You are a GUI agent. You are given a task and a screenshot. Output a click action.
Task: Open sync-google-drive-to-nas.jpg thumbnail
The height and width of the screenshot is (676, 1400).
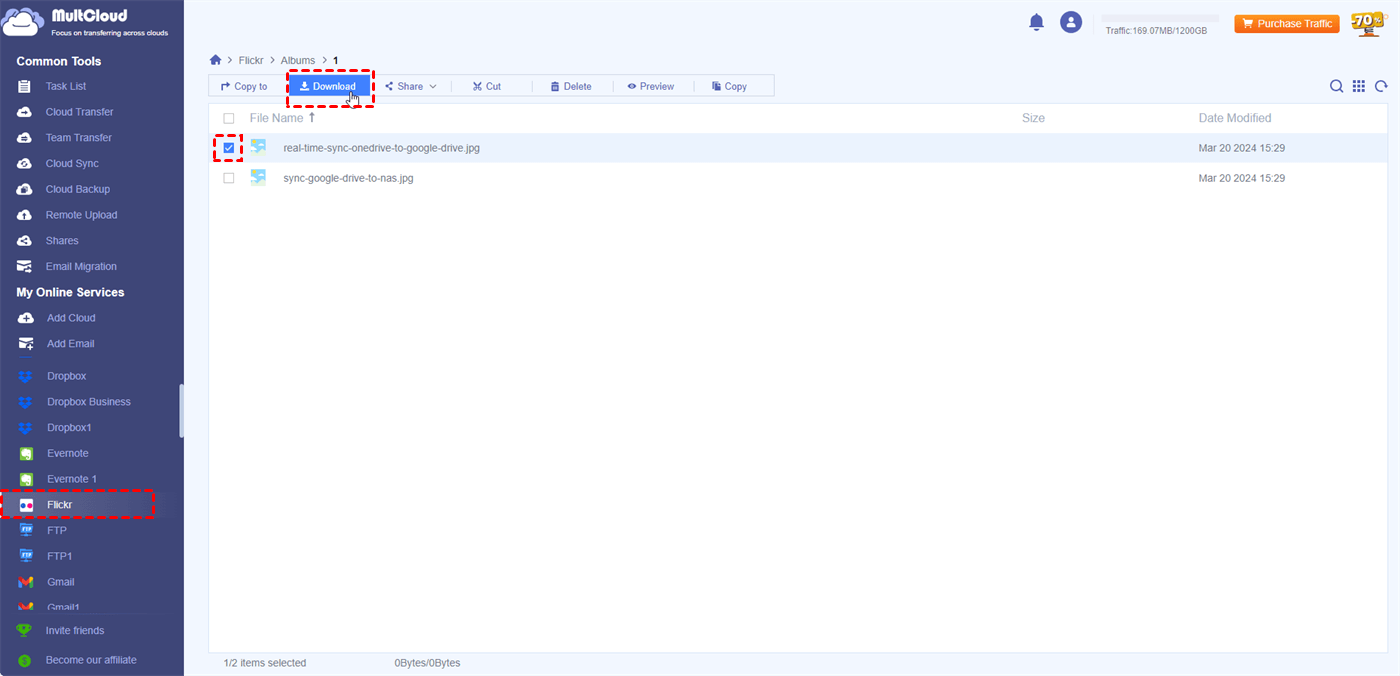[258, 177]
